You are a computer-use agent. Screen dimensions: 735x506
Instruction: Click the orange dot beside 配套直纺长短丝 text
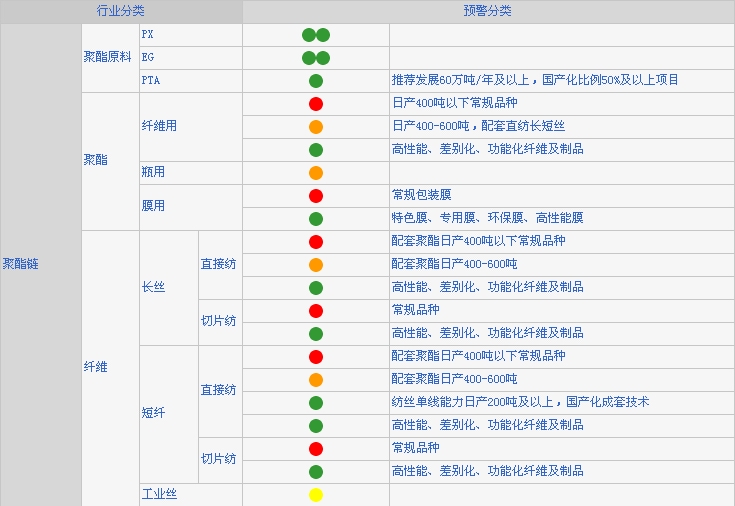click(316, 127)
